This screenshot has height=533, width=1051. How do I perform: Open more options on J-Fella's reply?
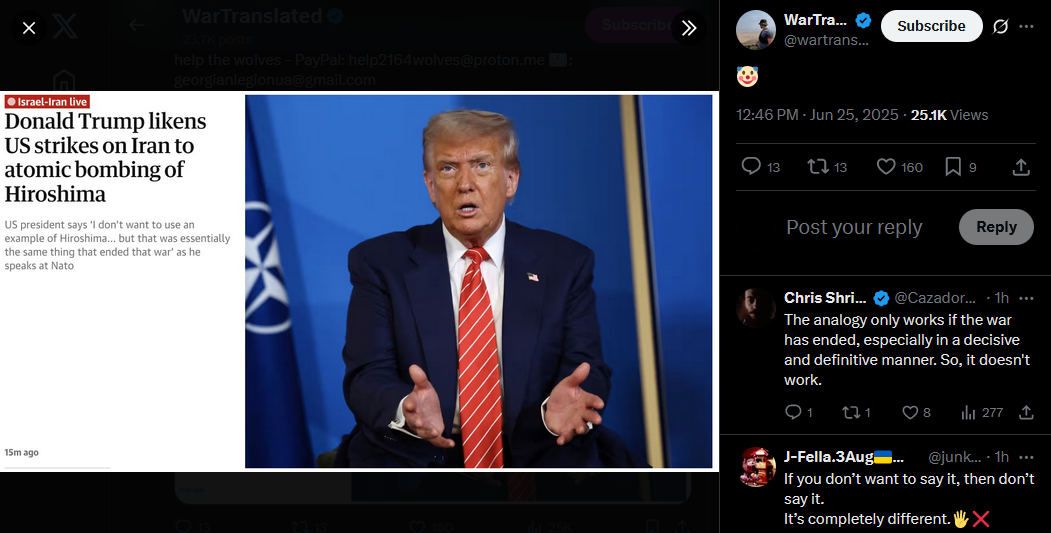click(1026, 457)
